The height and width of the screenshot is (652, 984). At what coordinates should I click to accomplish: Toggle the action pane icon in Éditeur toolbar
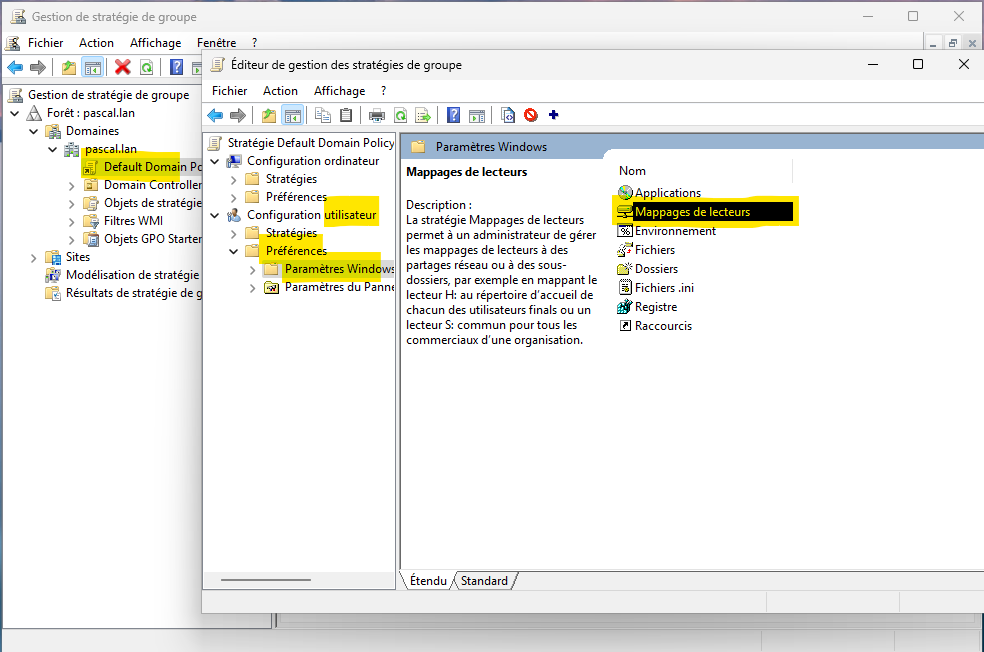477,115
